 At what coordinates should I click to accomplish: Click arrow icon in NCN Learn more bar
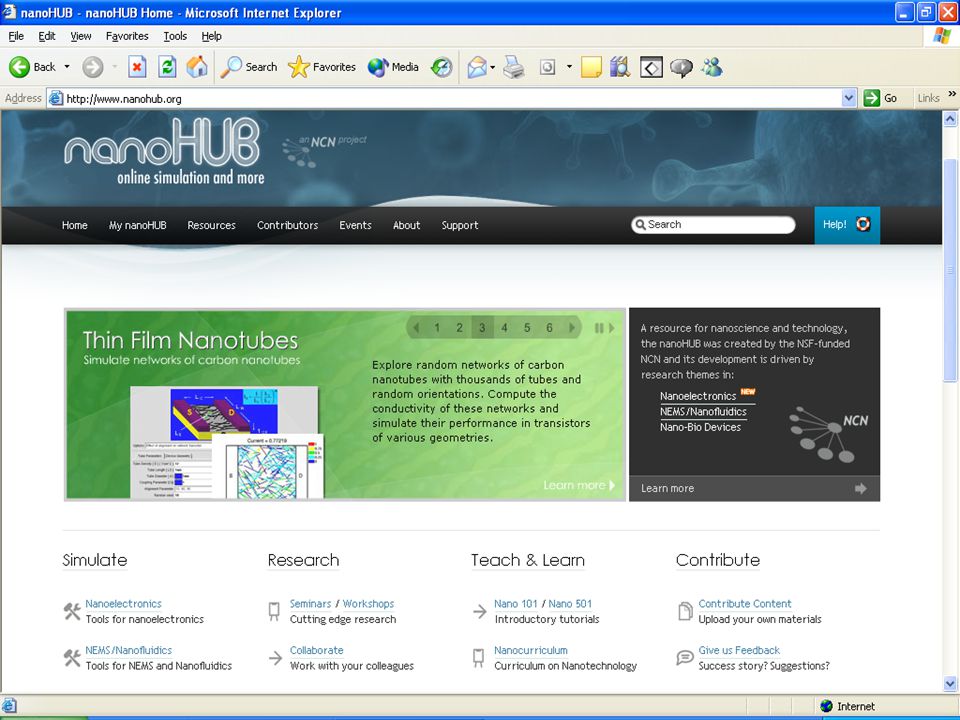tap(860, 488)
